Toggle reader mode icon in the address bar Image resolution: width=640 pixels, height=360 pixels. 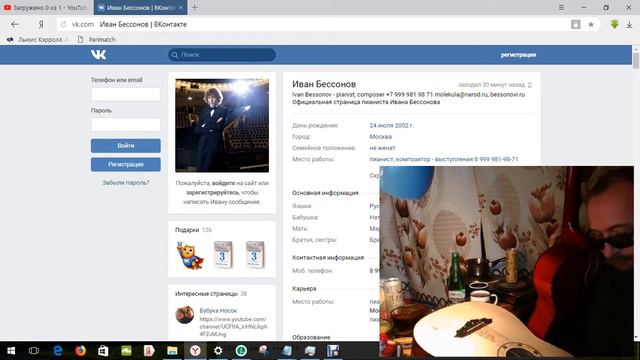coord(576,24)
